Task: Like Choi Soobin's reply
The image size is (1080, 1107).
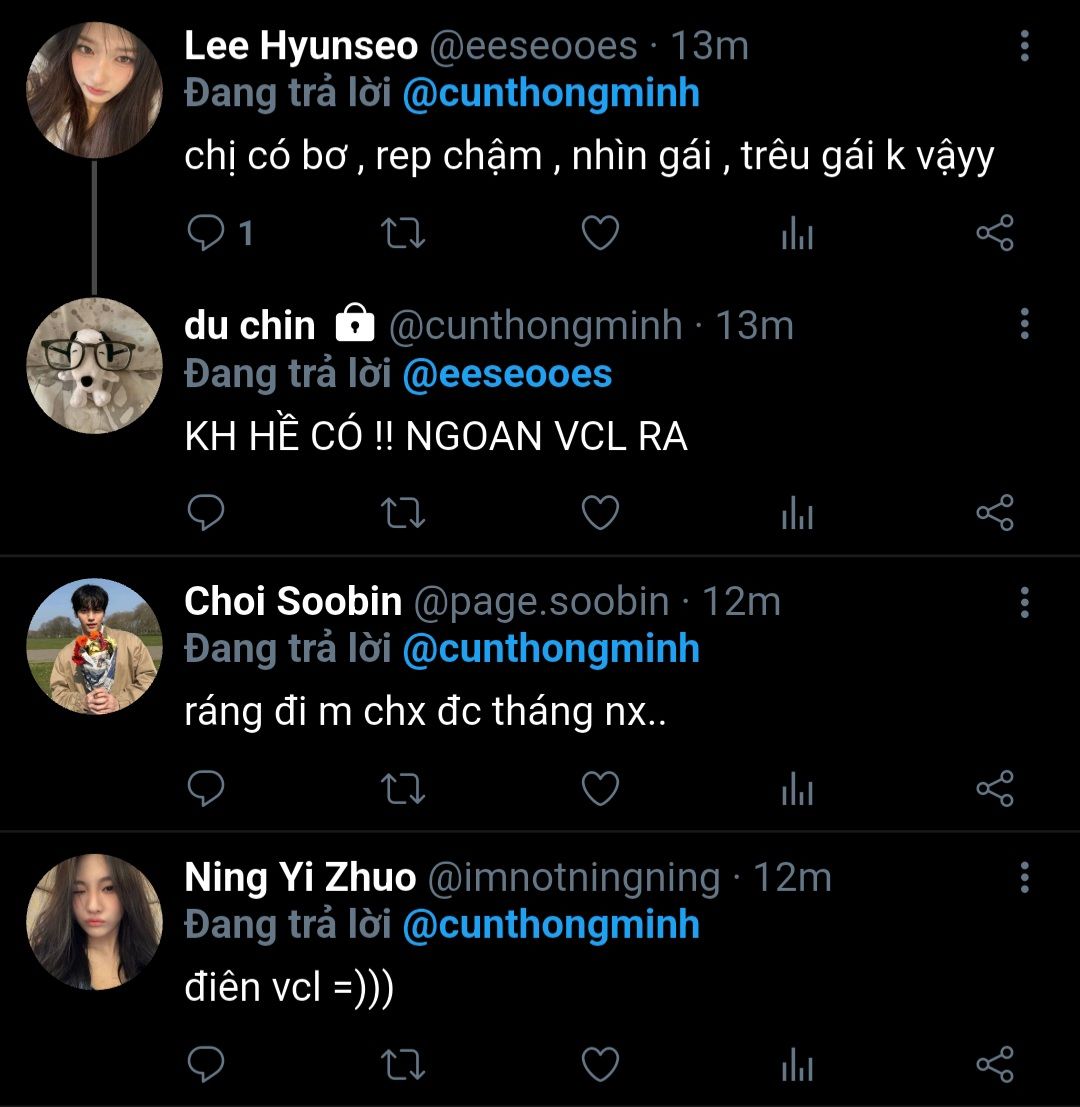Action: pyautogui.click(x=601, y=789)
